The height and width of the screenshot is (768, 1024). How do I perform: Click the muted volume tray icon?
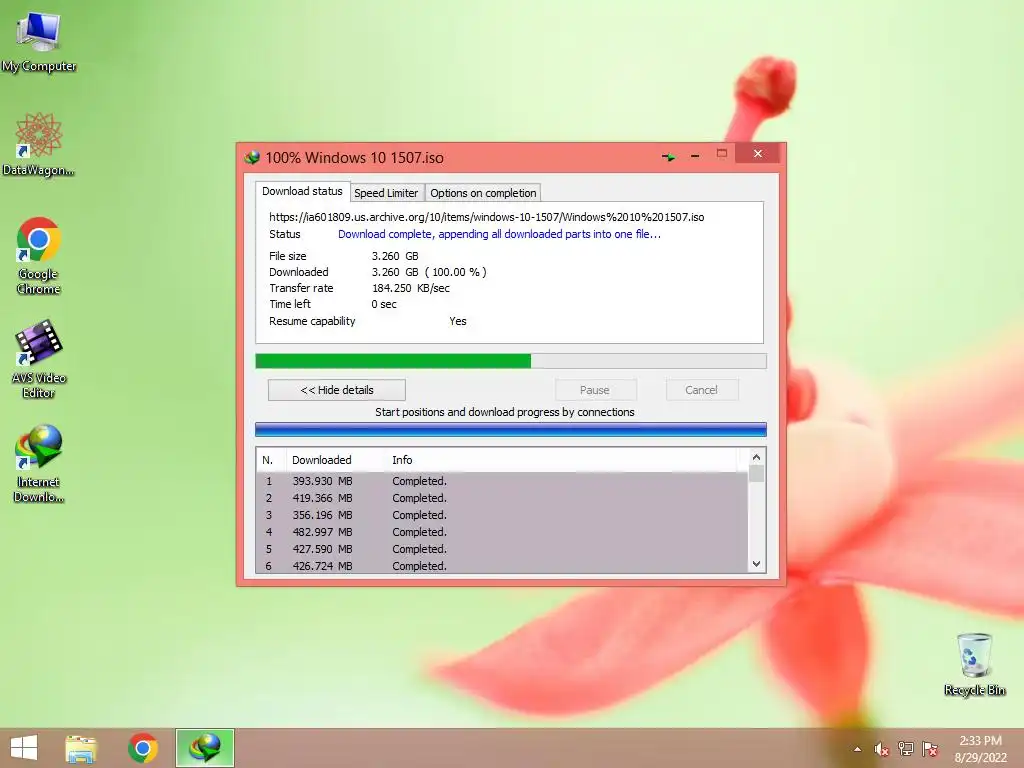pyautogui.click(x=882, y=749)
